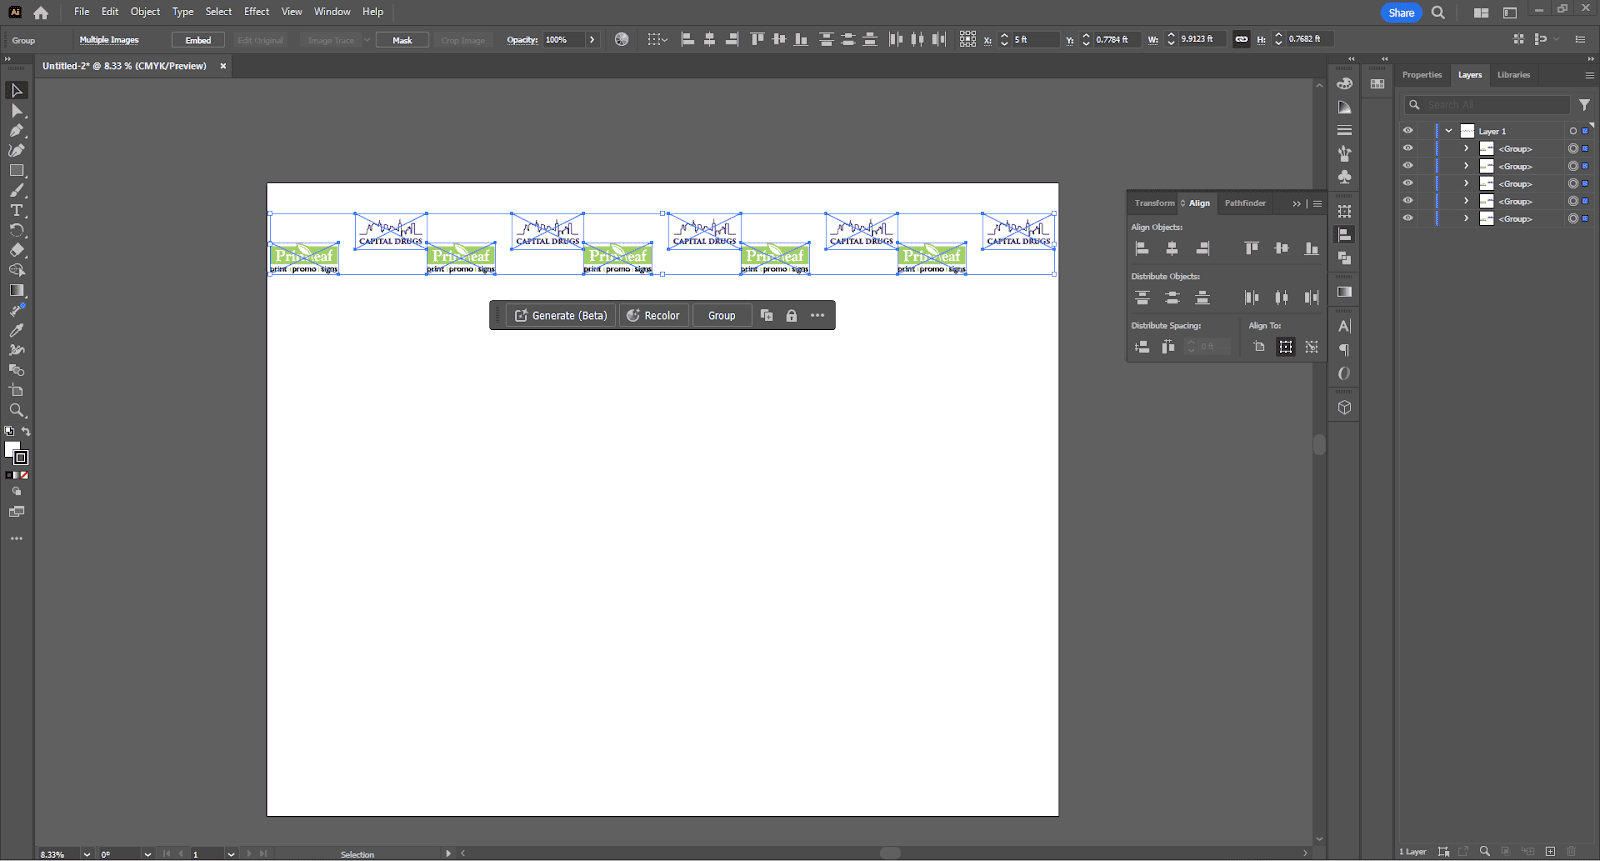Viewport: 1600px width, 861px height.
Task: Expand the last <Group> sublayer
Action: (1466, 218)
